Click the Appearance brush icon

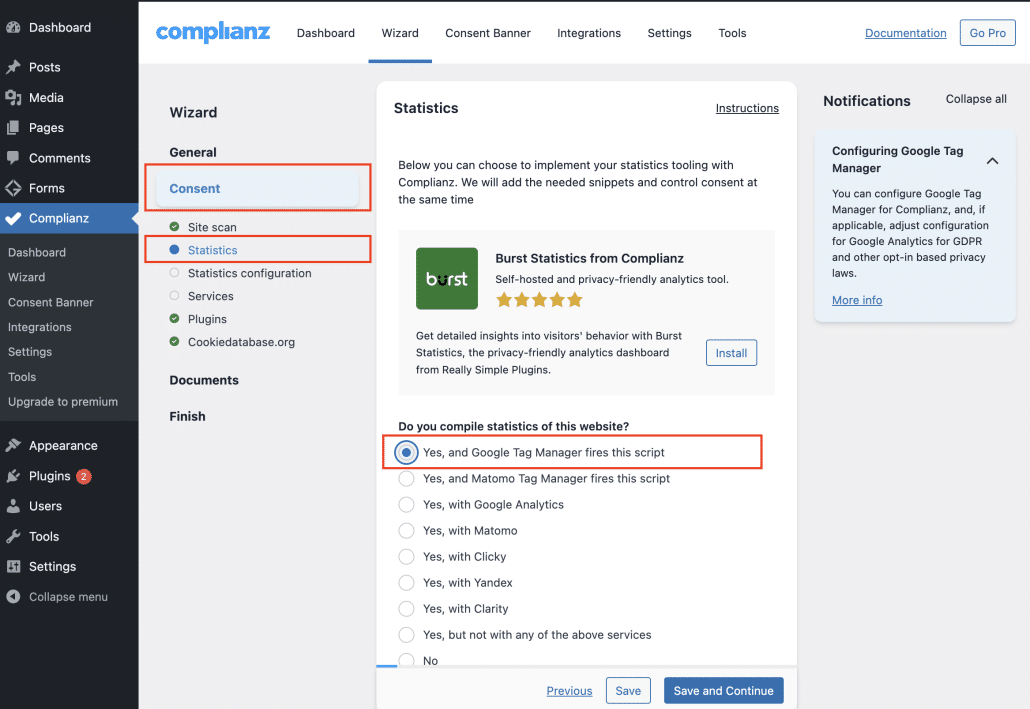pos(13,446)
